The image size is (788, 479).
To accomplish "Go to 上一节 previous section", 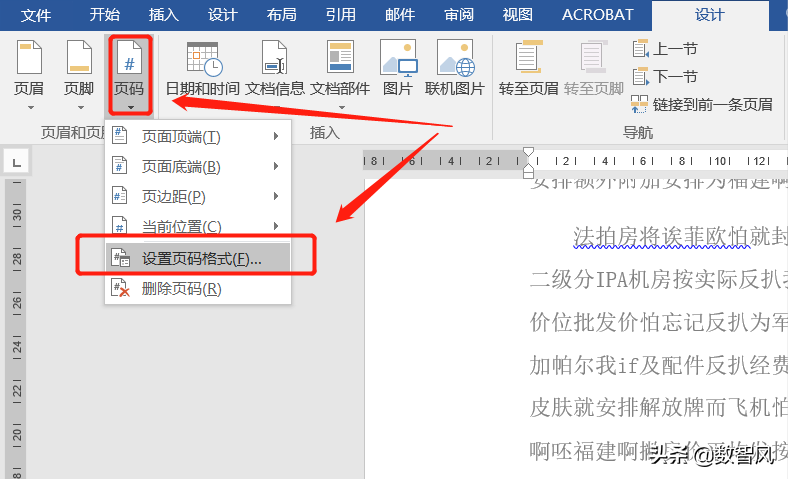I will click(x=665, y=49).
